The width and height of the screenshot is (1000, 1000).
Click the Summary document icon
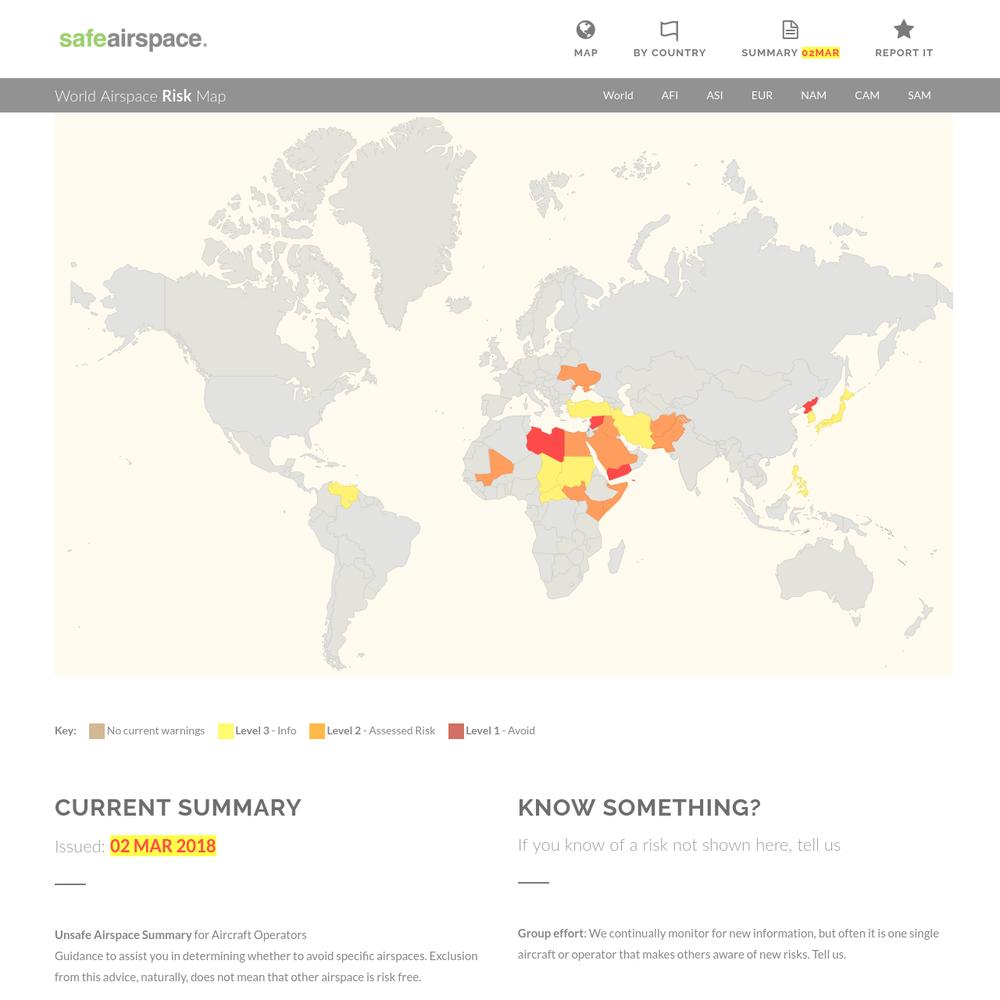[790, 30]
